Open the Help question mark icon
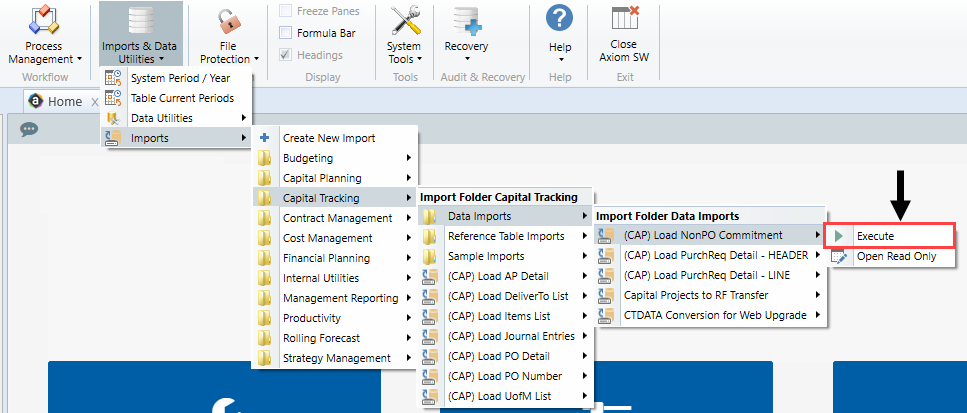The width and height of the screenshot is (967, 413). click(559, 18)
